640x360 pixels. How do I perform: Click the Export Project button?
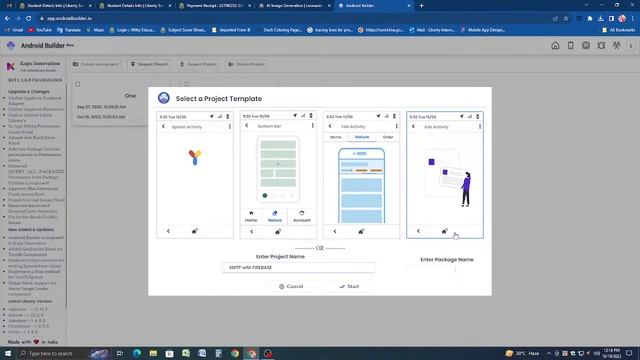tap(199, 64)
